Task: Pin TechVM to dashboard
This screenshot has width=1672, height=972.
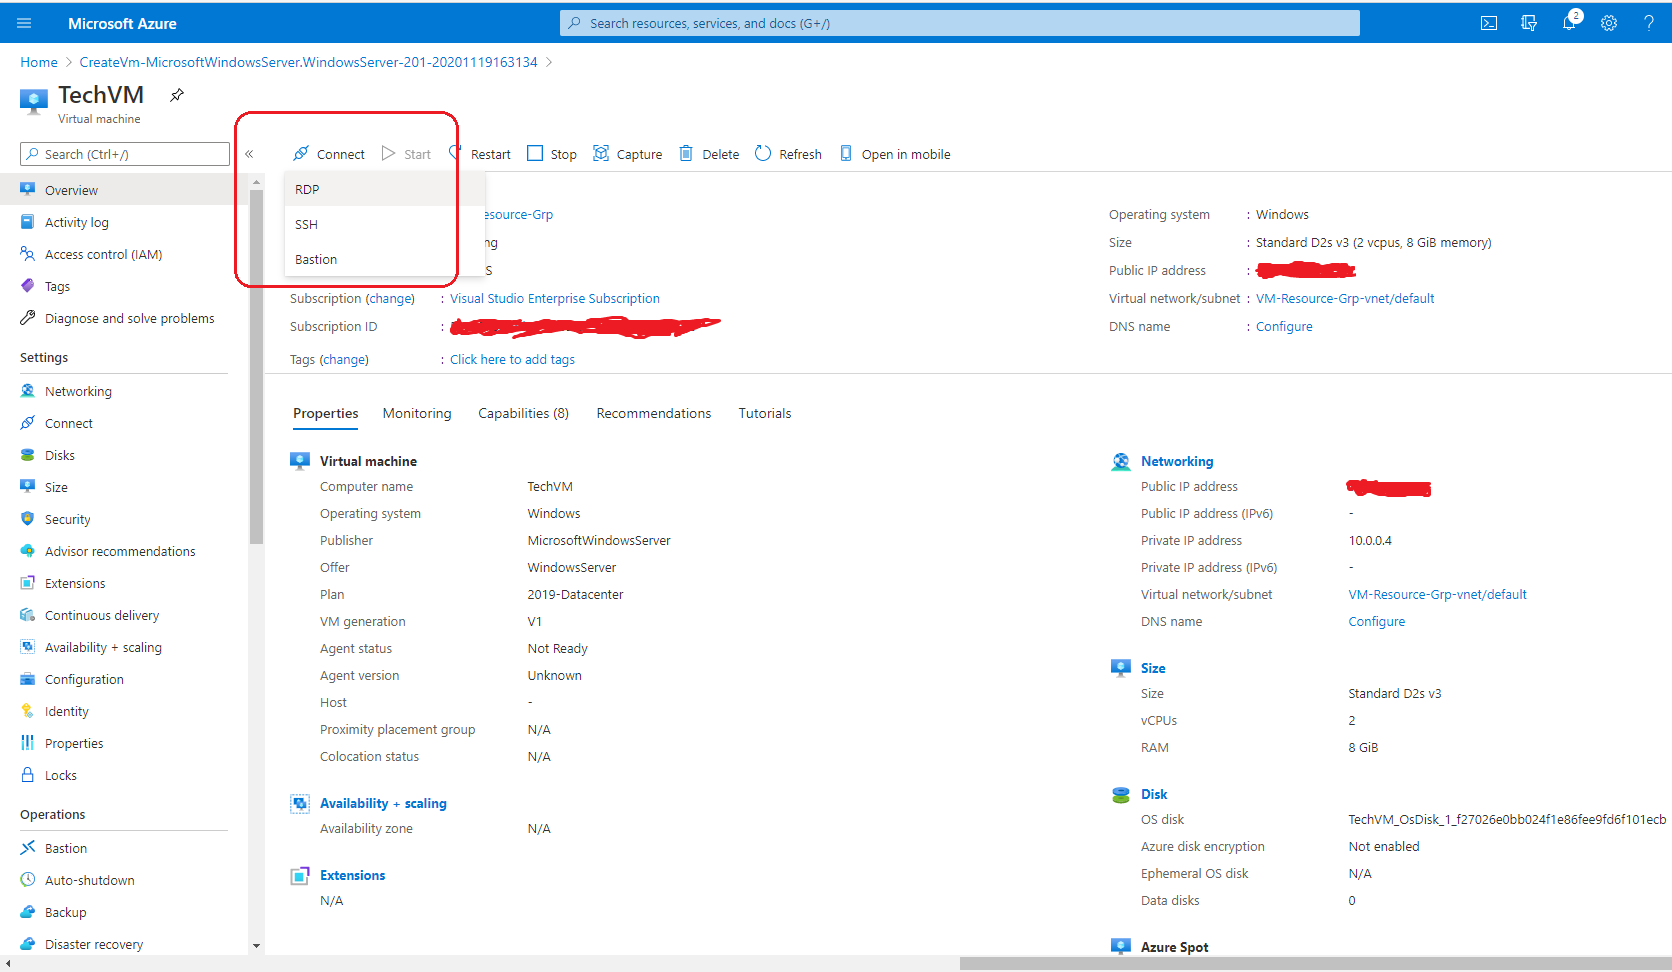Action: pyautogui.click(x=177, y=95)
